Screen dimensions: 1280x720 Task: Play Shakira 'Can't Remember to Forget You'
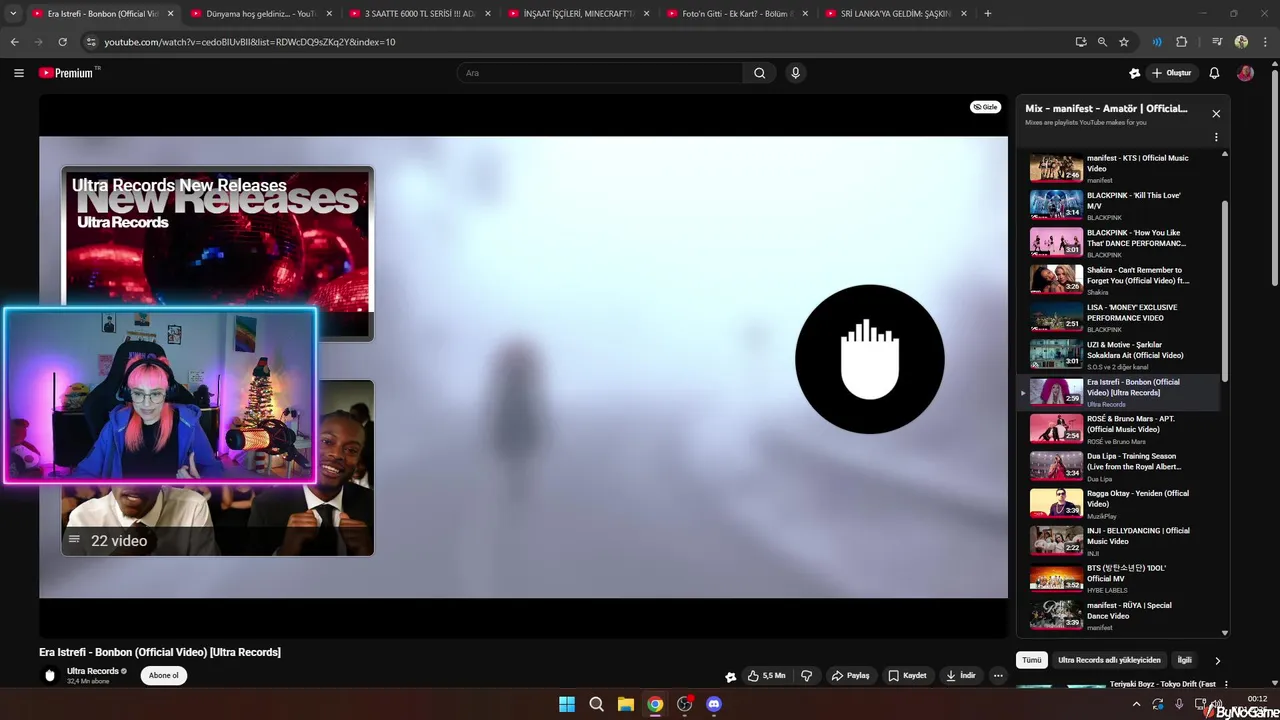point(1118,280)
